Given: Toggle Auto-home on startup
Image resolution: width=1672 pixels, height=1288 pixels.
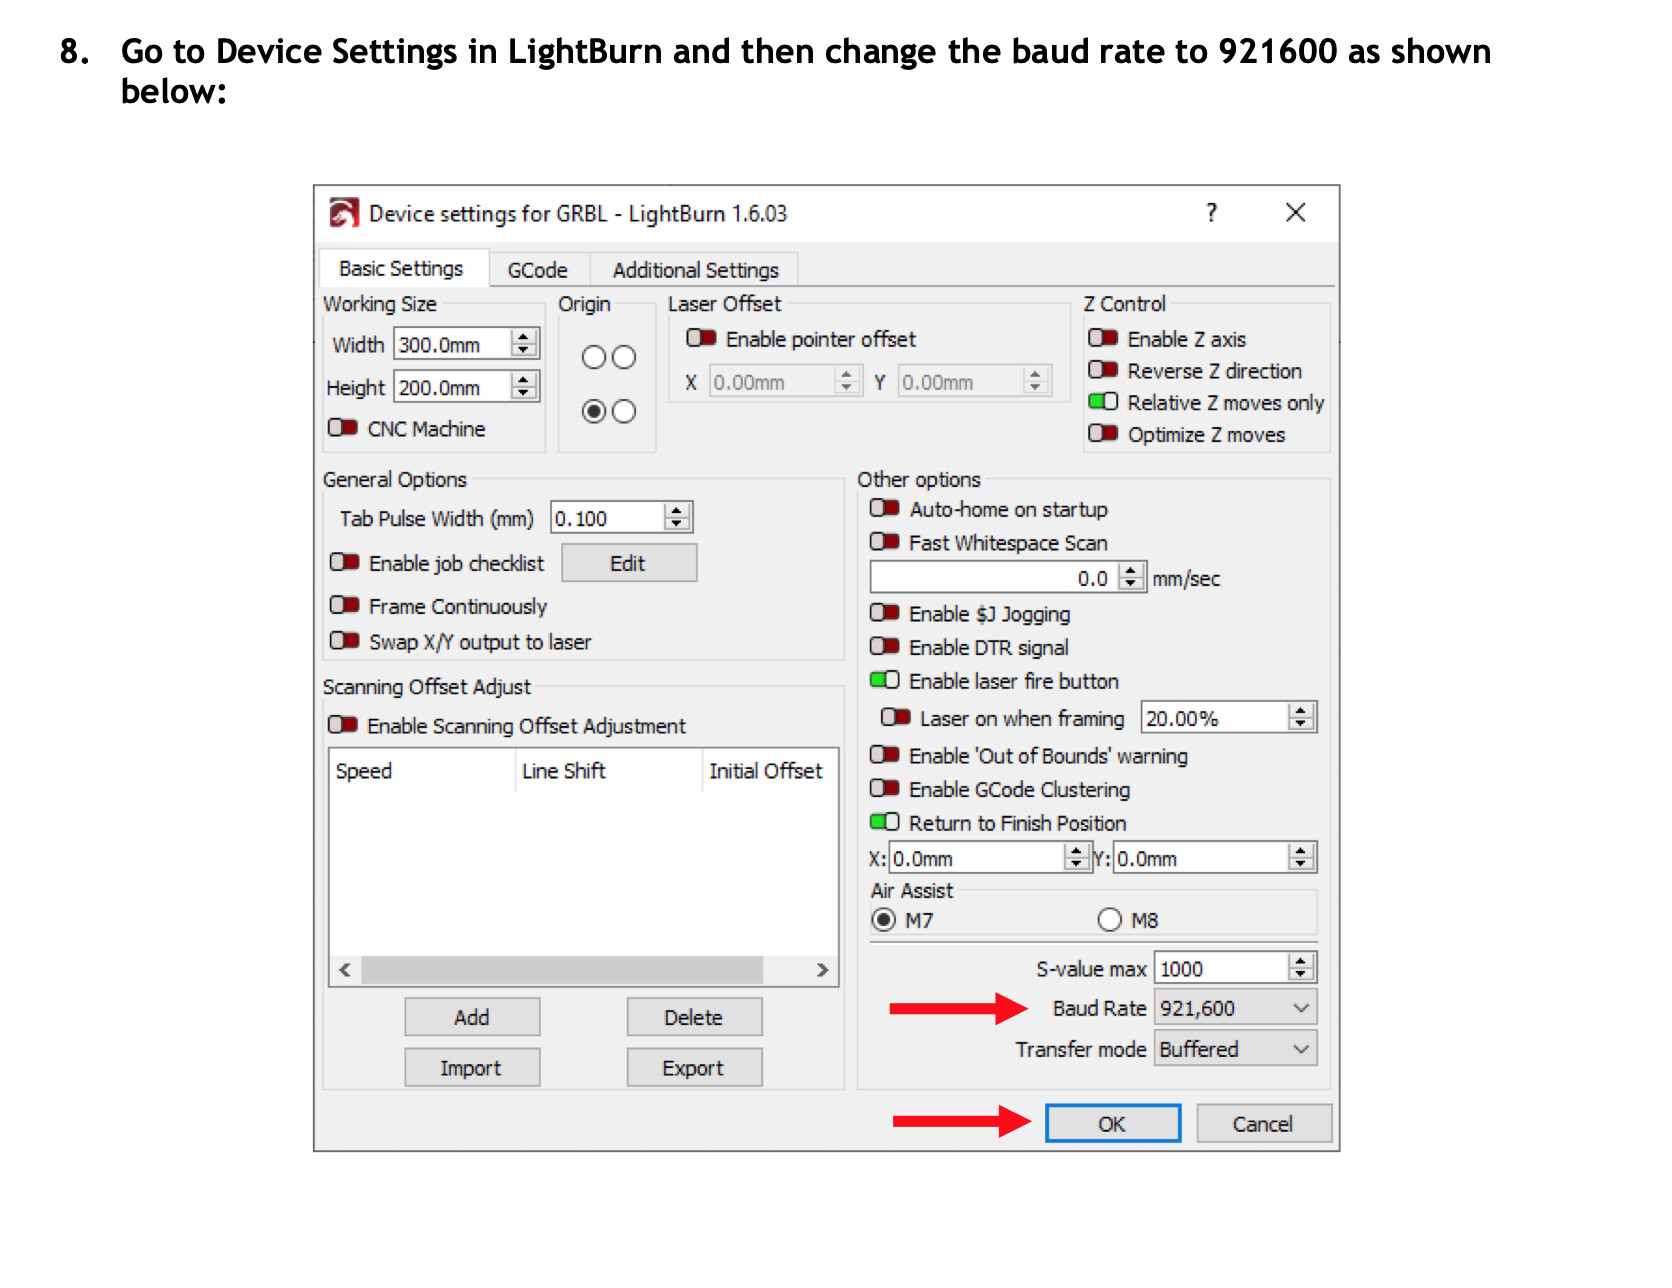Looking at the screenshot, I should coord(885,508).
